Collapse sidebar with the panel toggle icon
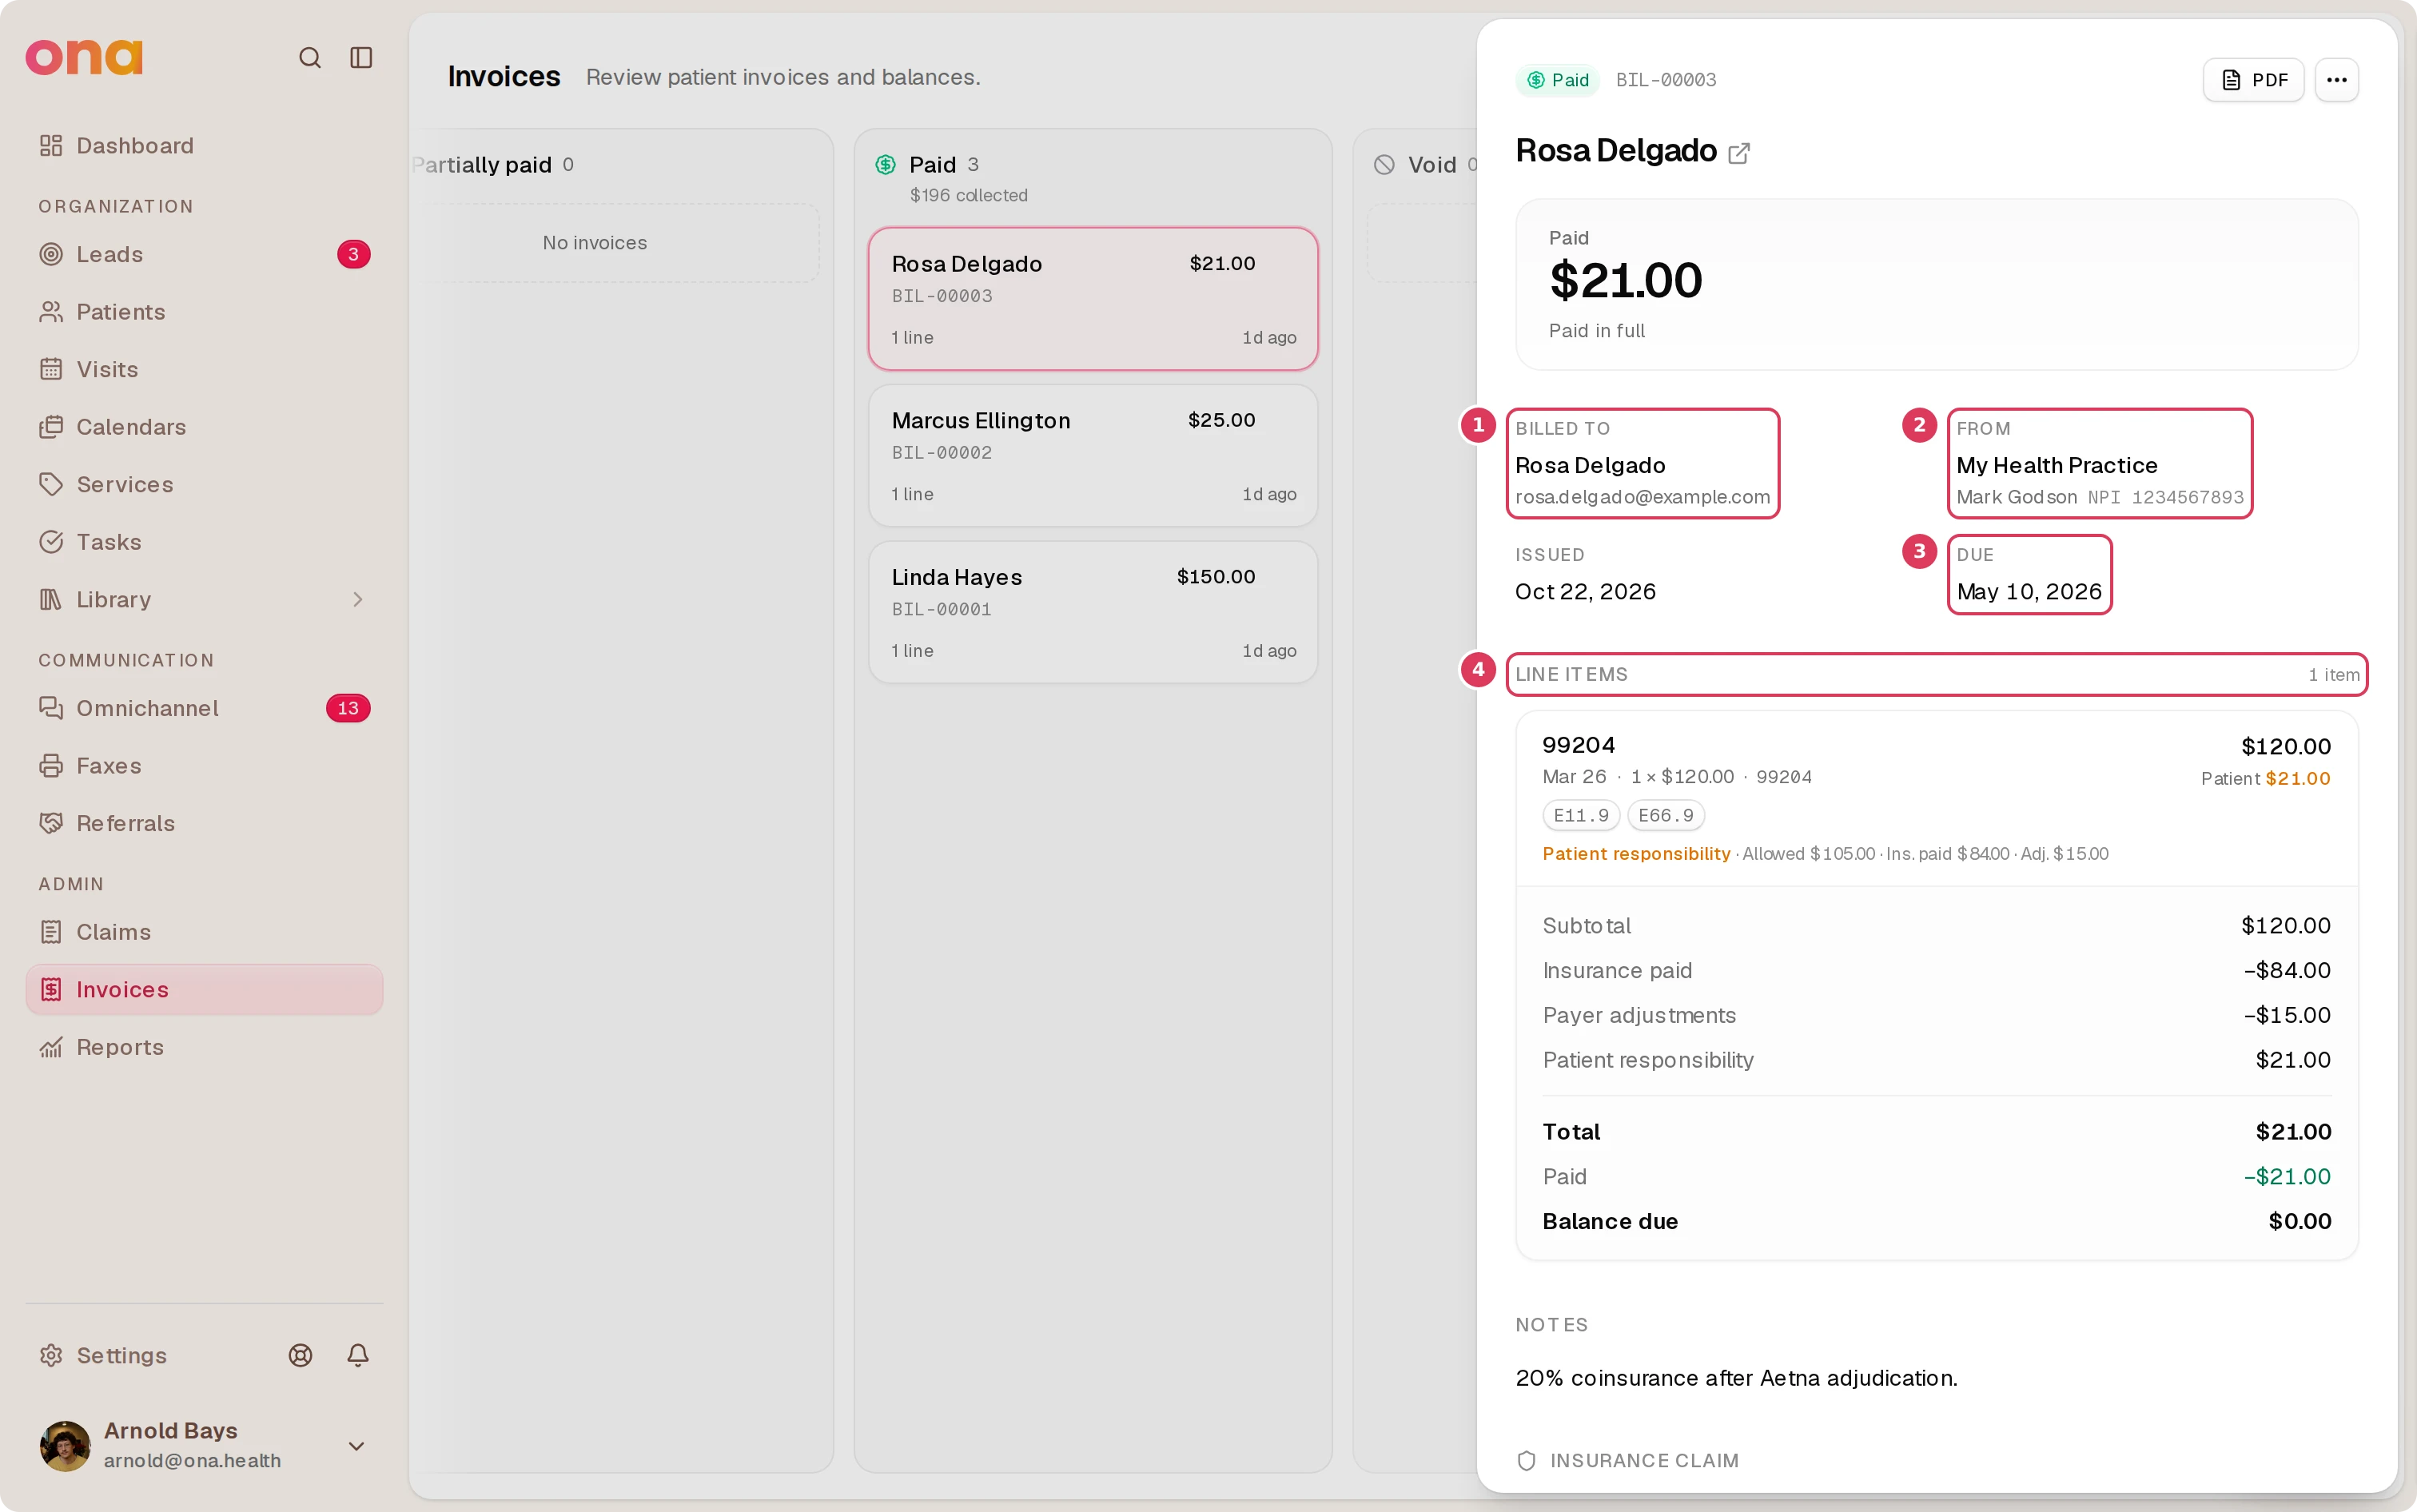 tap(361, 58)
